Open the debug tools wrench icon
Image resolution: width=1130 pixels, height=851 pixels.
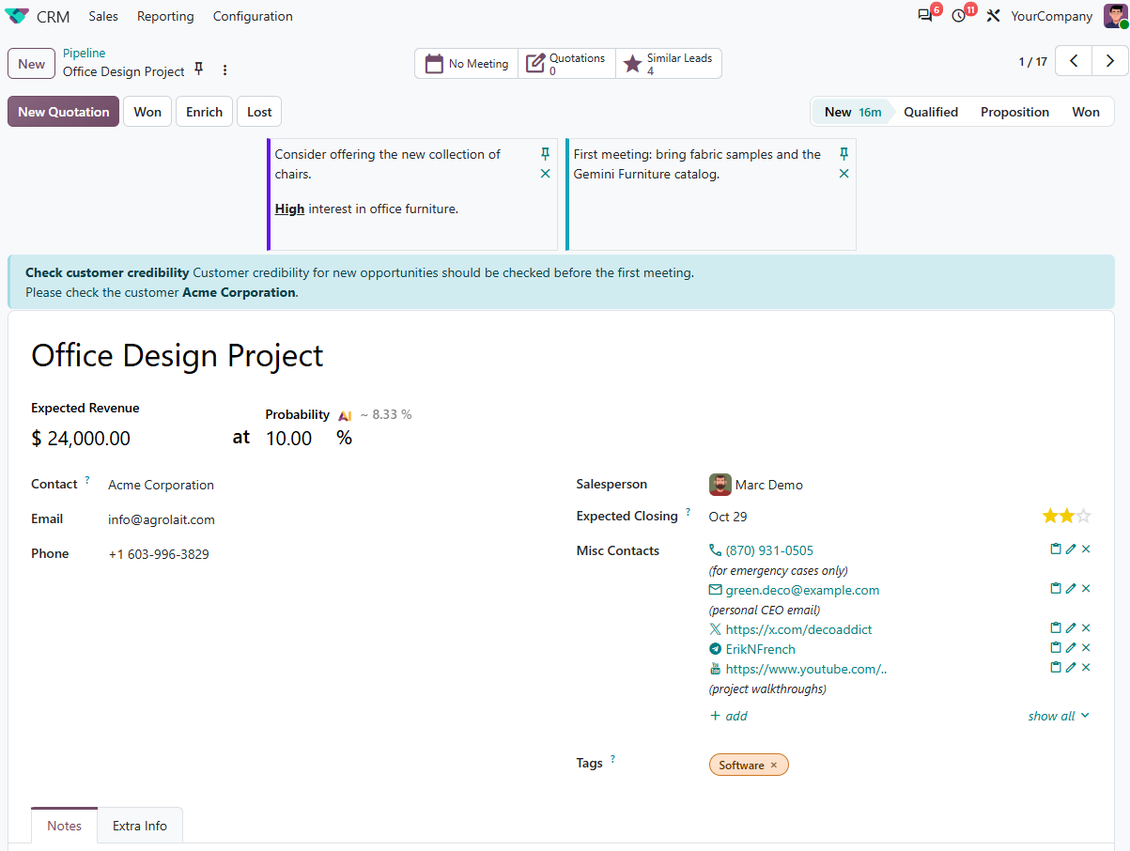pos(993,16)
